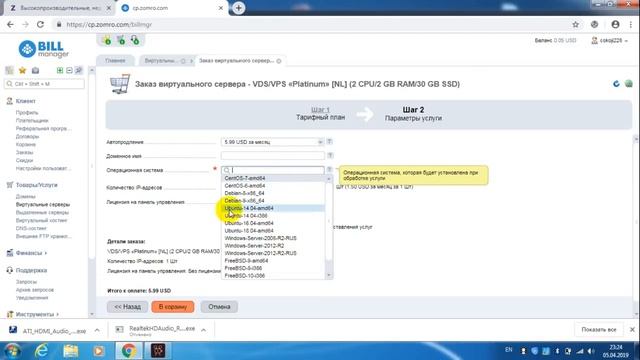Click the OS list scrollbar down arrow
Image resolution: width=640 pixels, height=360 pixels.
329,276
